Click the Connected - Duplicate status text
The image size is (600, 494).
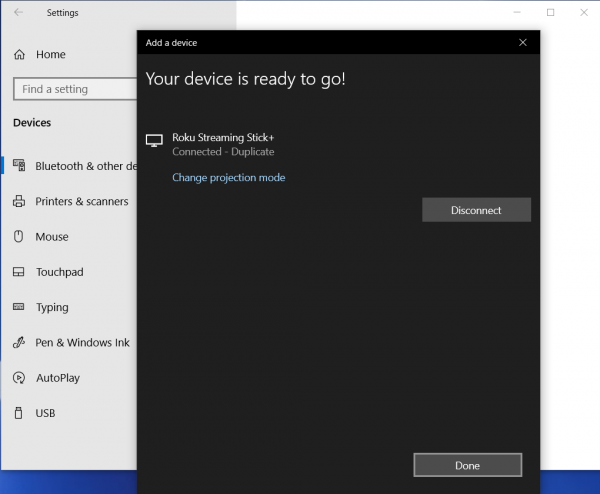(223, 152)
